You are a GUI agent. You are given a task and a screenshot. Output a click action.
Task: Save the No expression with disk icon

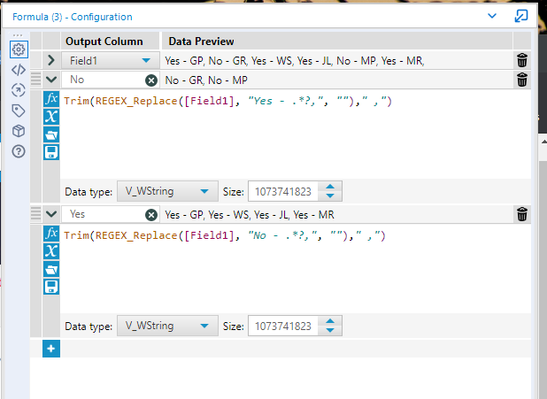(51, 152)
